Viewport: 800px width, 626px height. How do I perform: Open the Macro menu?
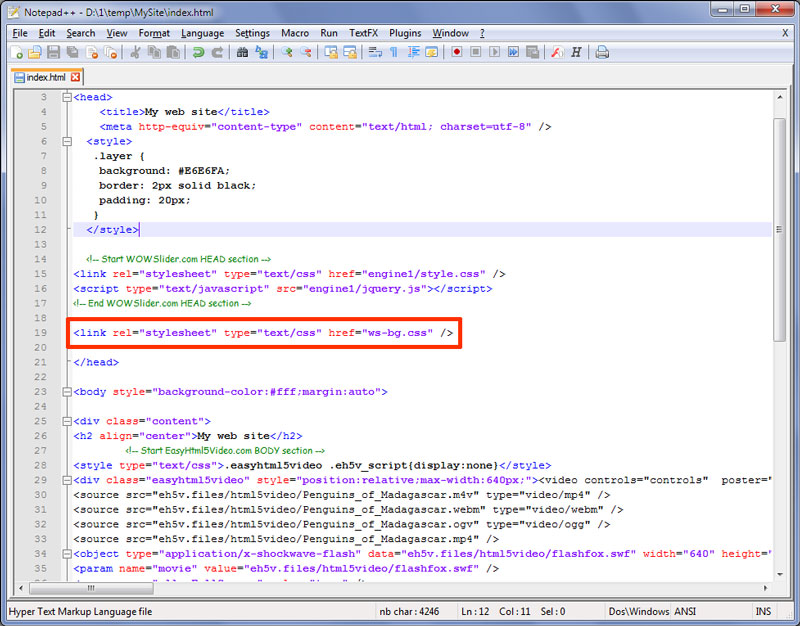(295, 33)
